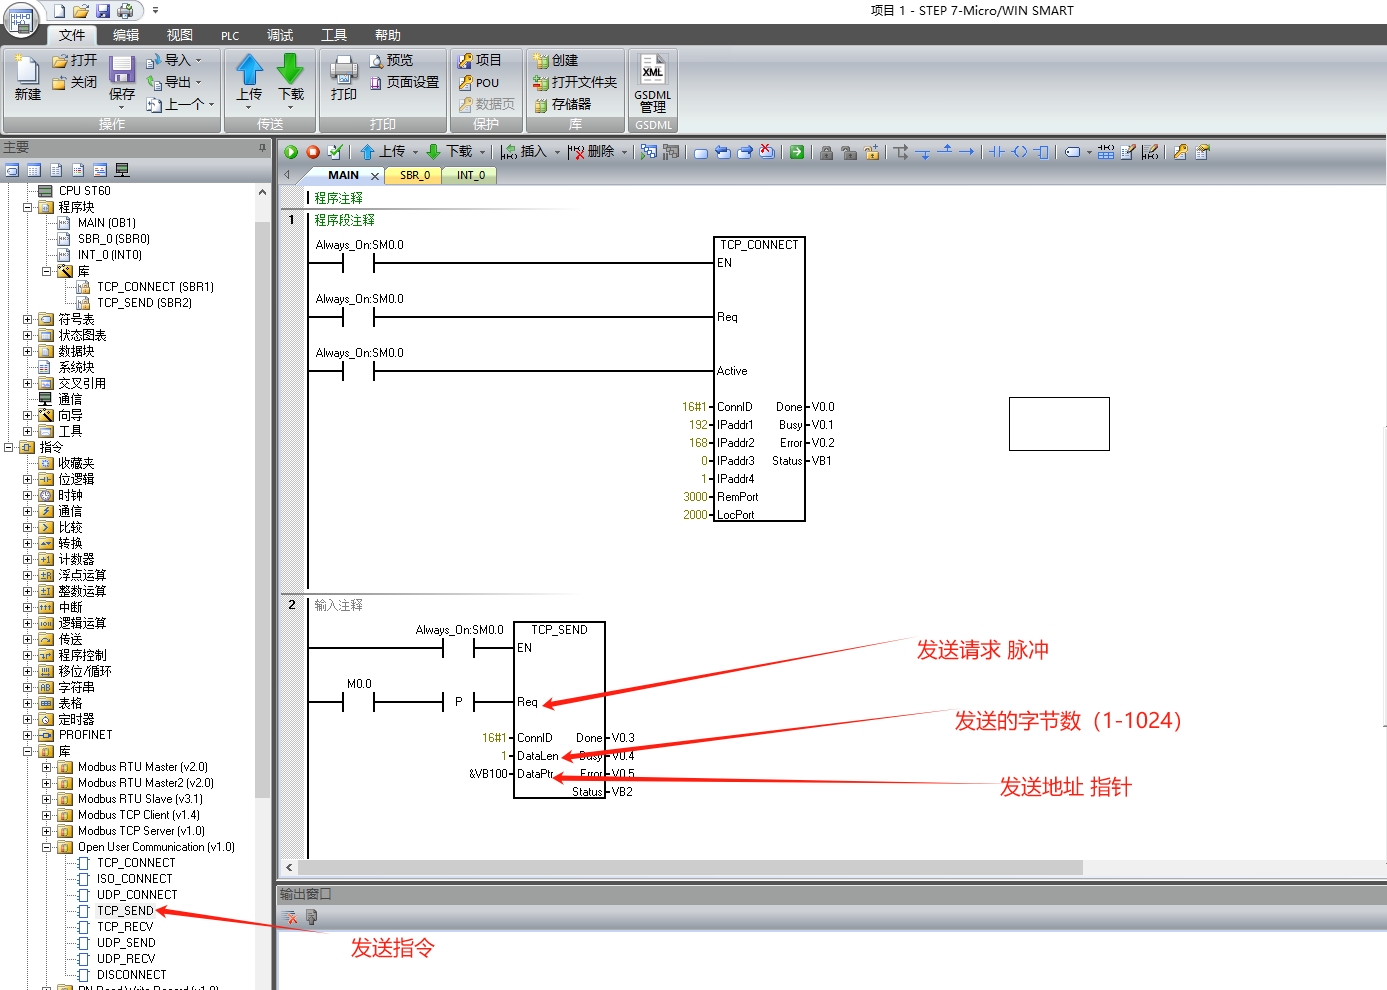
Task: Open the Export (导出) dropdown
Action: [175, 82]
